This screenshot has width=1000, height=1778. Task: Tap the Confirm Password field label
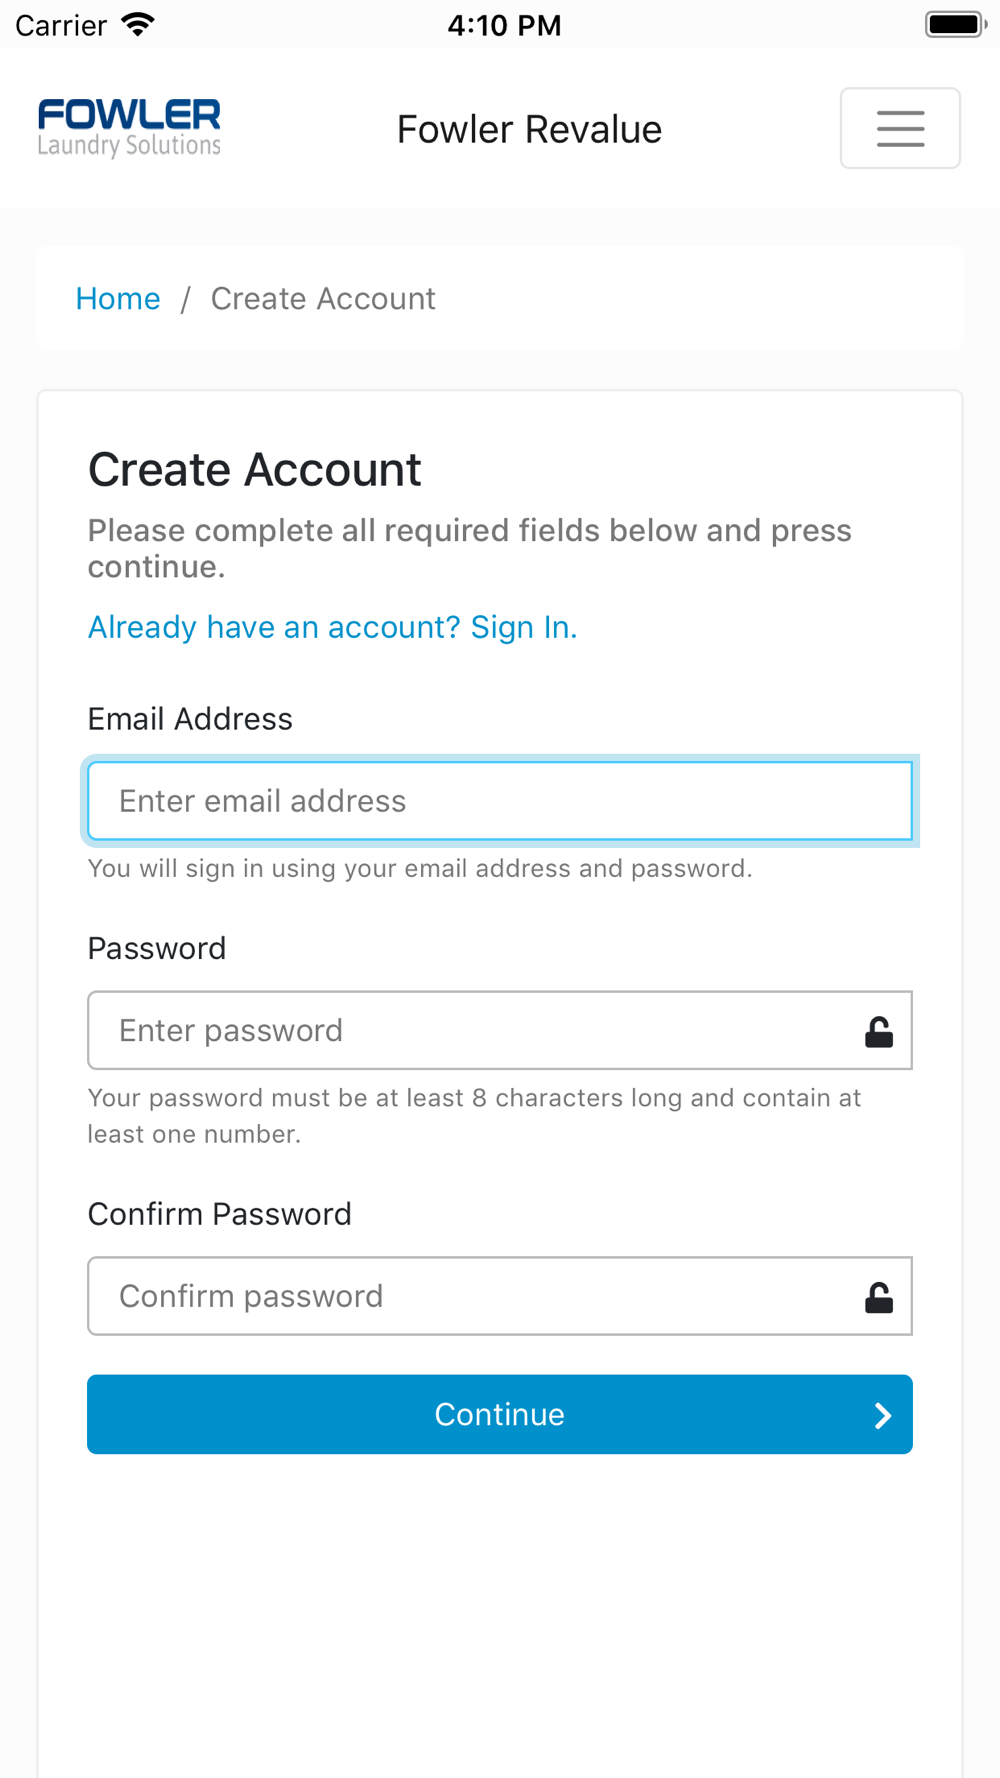pos(219,1214)
